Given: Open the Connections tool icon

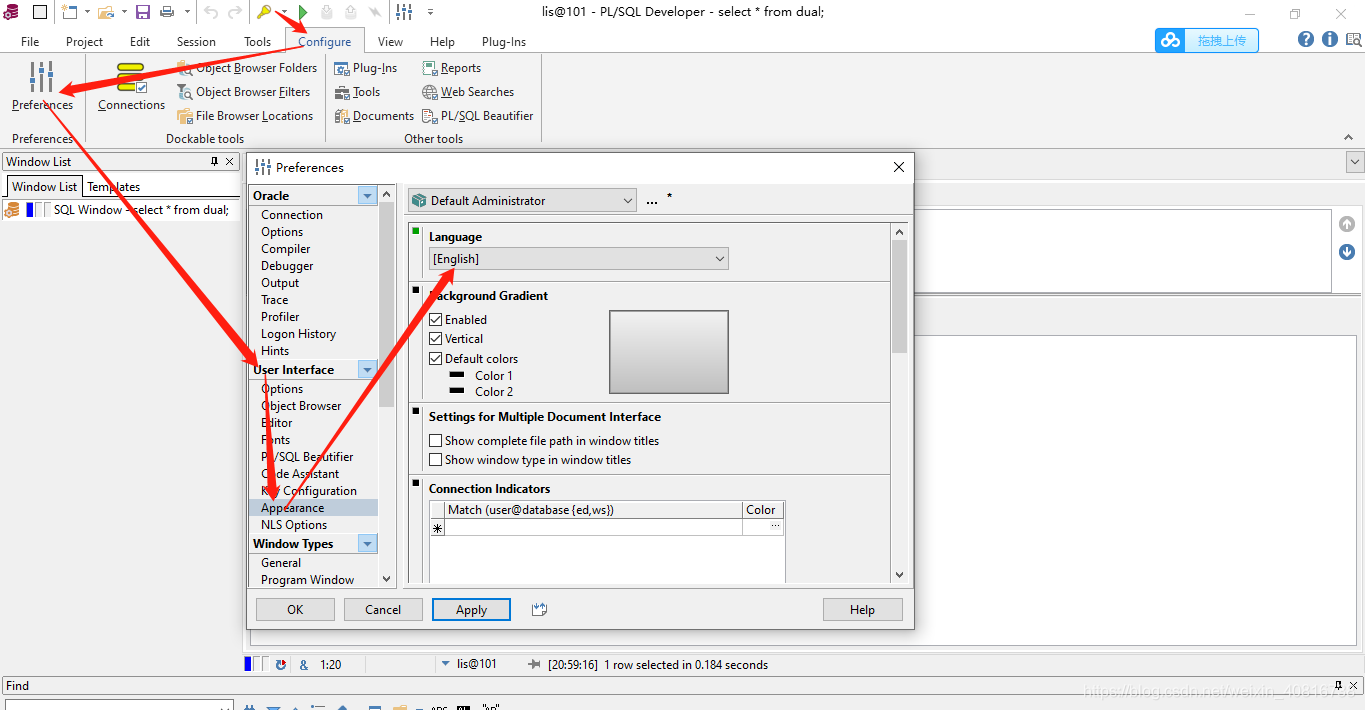Looking at the screenshot, I should click(x=131, y=79).
